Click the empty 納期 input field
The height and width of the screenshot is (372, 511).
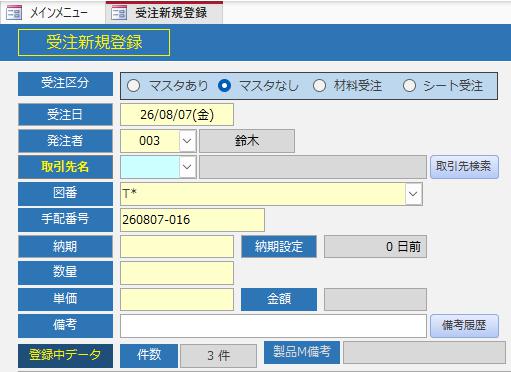coord(177,247)
